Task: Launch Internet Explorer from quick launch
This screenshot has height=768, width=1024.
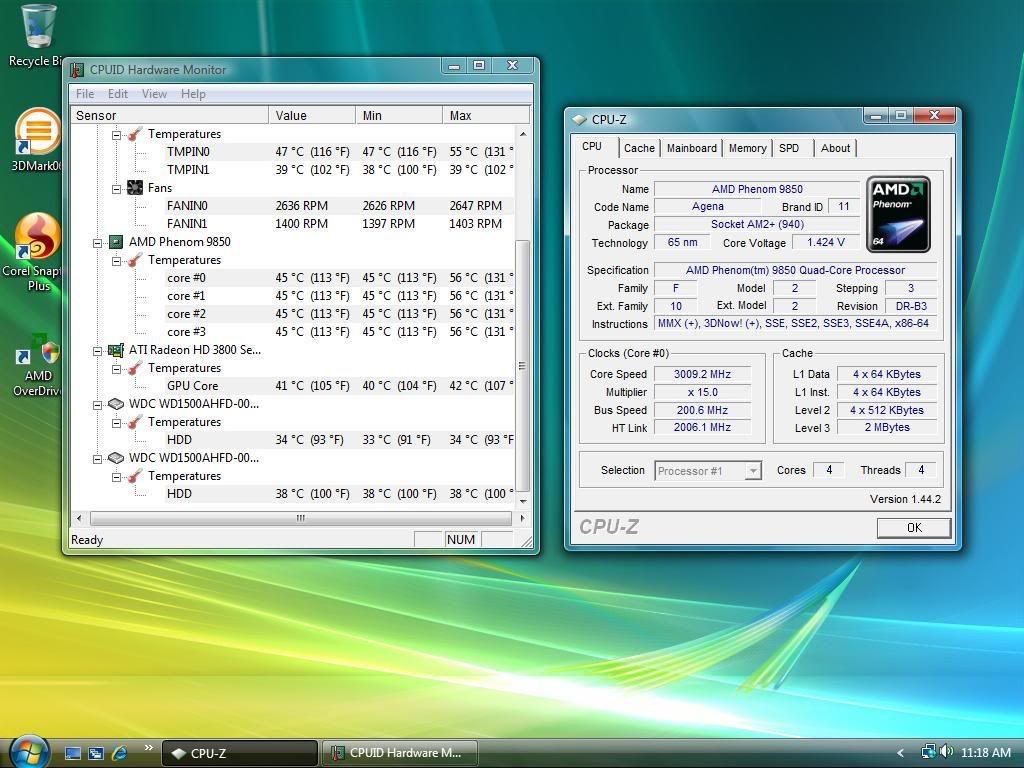Action: (120, 753)
